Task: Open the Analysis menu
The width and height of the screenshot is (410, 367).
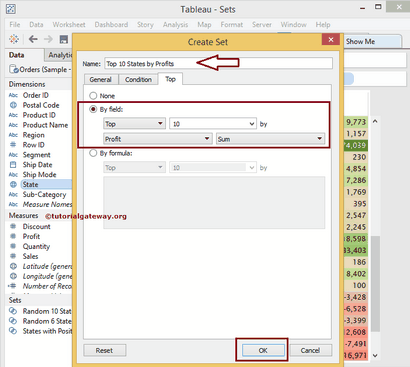Action: pos(175,25)
